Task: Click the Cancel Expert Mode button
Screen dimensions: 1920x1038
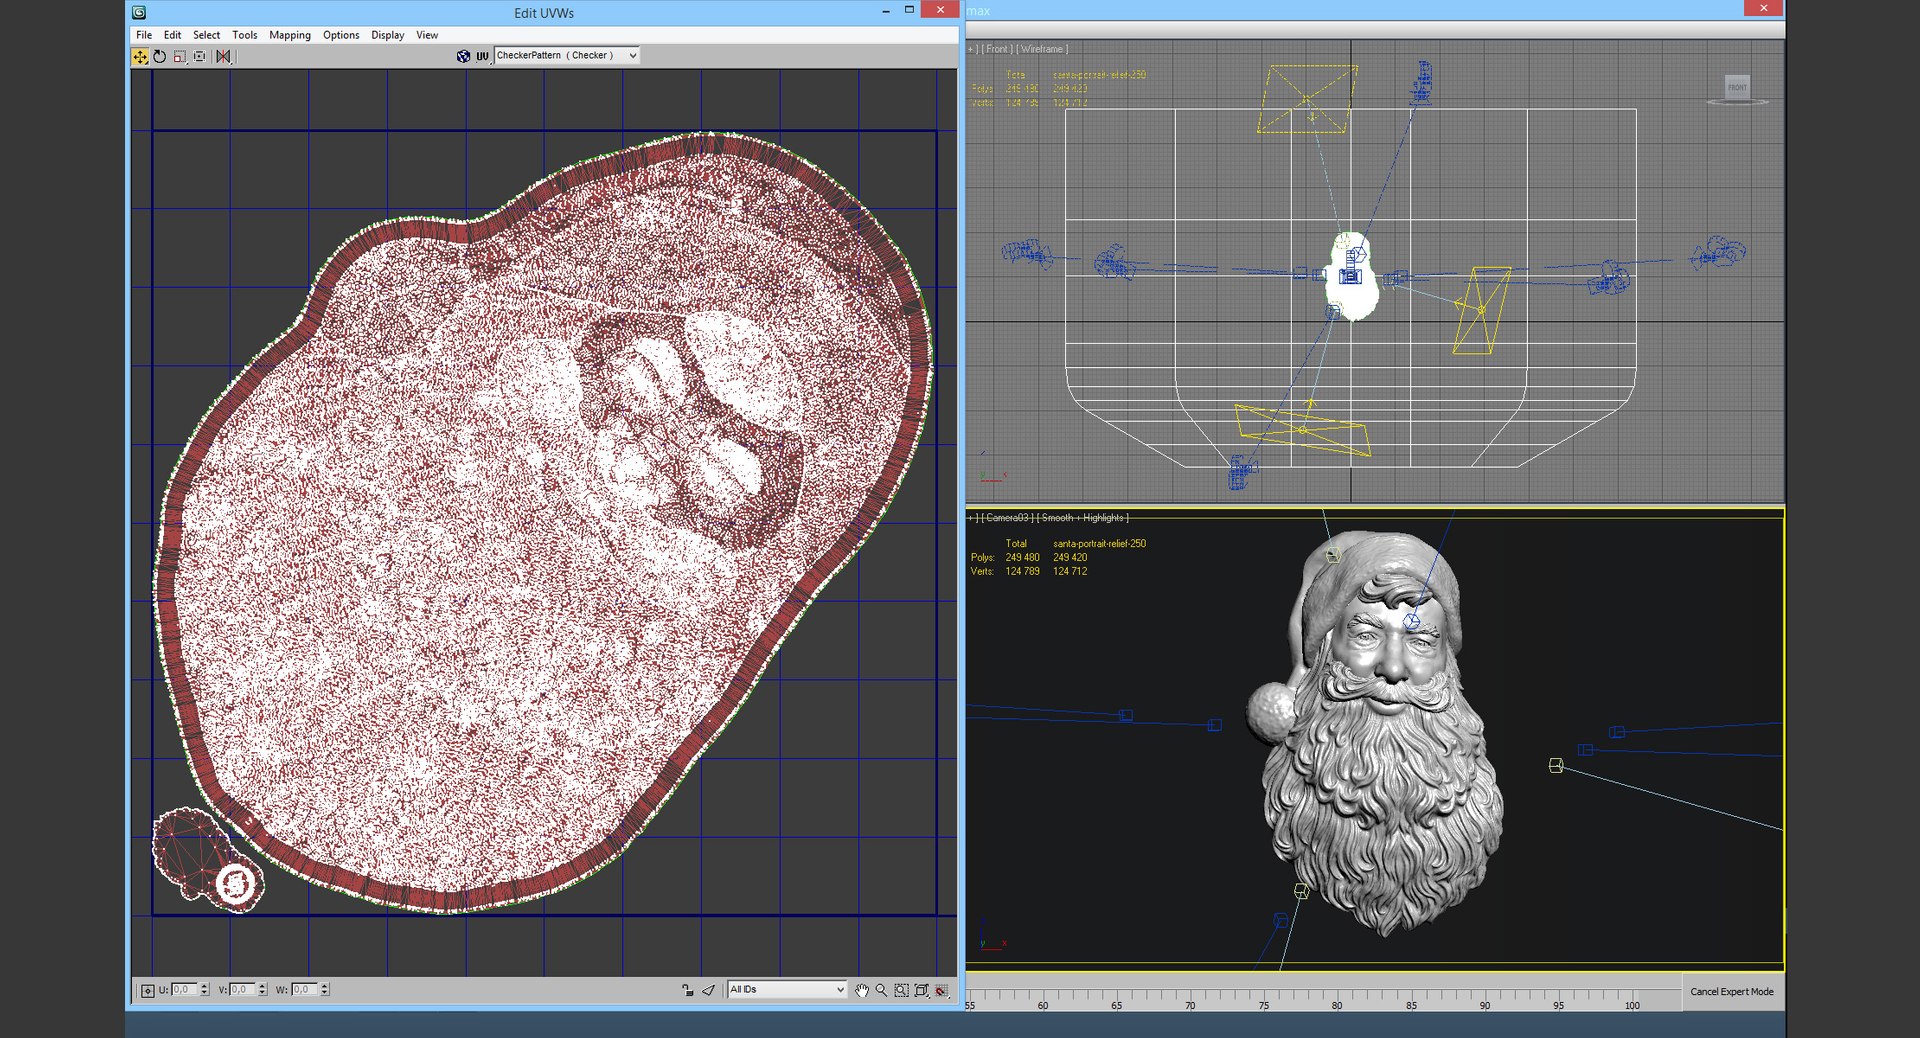Action: 1732,992
